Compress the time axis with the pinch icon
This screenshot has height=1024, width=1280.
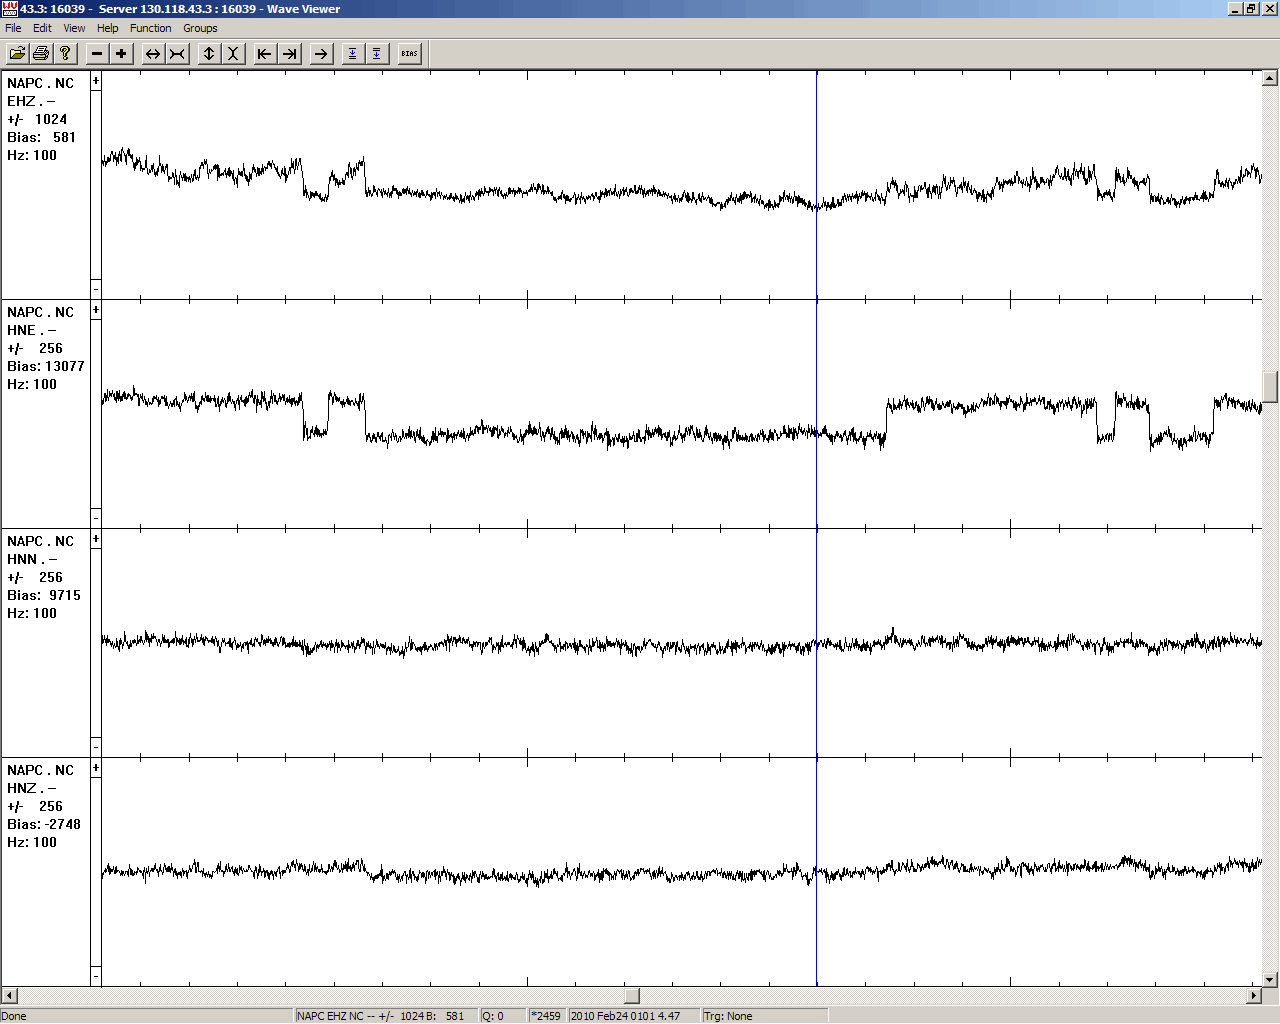click(x=177, y=53)
